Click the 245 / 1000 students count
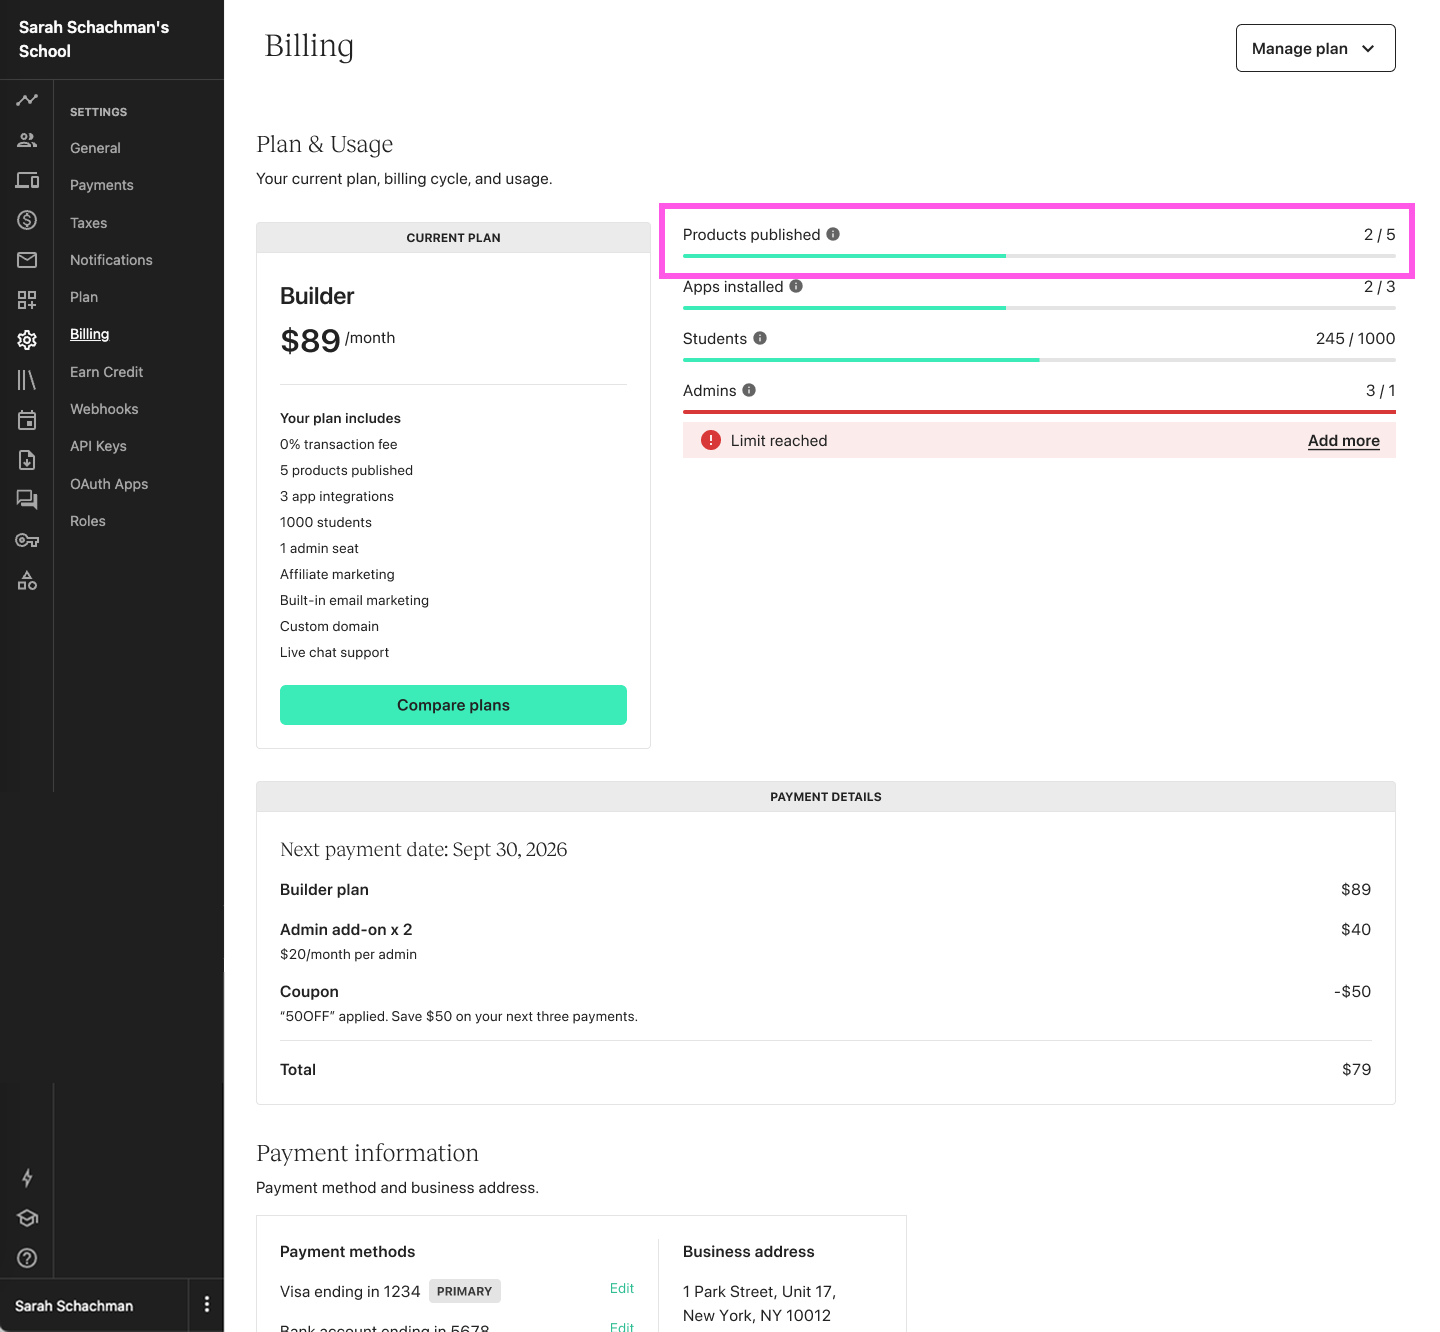Screen dimensions: 1440x1332 1355,338
